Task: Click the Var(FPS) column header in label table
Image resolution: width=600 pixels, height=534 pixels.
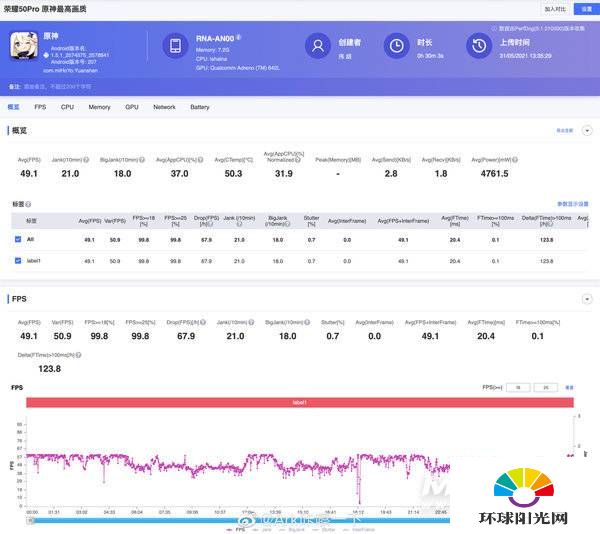Action: [115, 221]
